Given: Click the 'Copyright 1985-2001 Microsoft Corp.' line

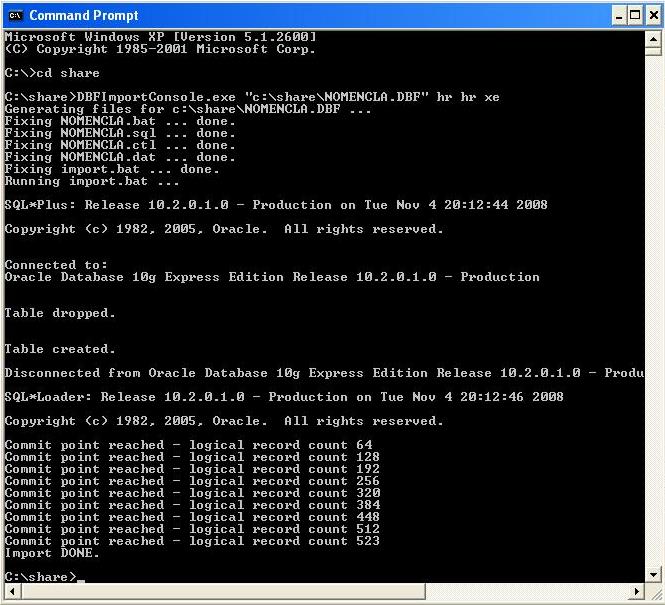Looking at the screenshot, I should coord(161,49).
